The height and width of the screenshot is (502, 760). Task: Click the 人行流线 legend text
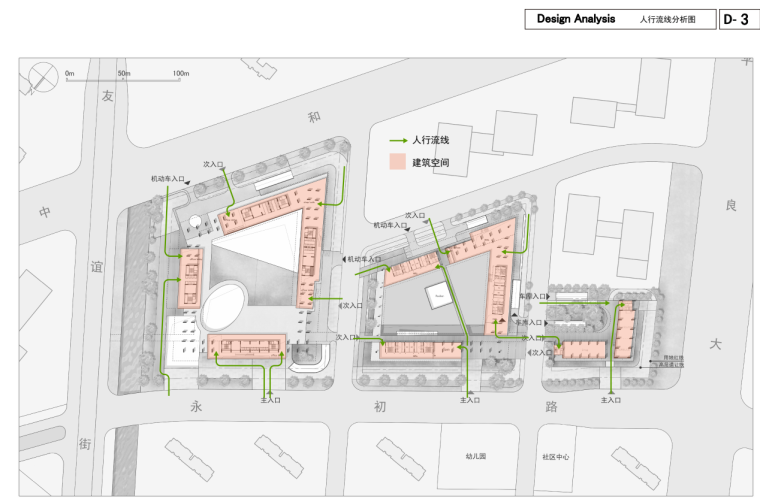pyautogui.click(x=431, y=141)
